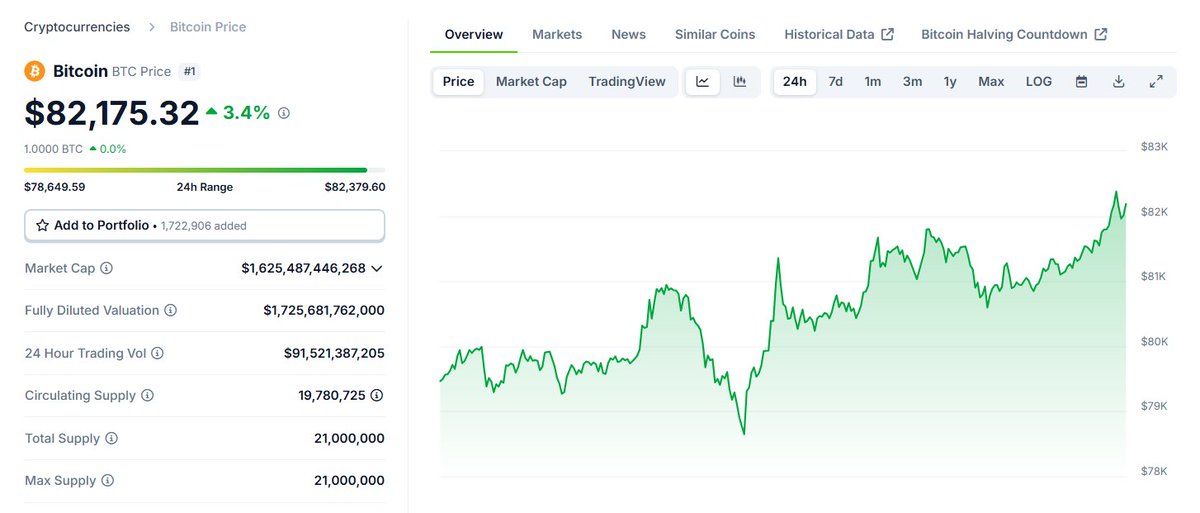
Task: Click the external link icon after Historical Data
Action: (x=887, y=34)
